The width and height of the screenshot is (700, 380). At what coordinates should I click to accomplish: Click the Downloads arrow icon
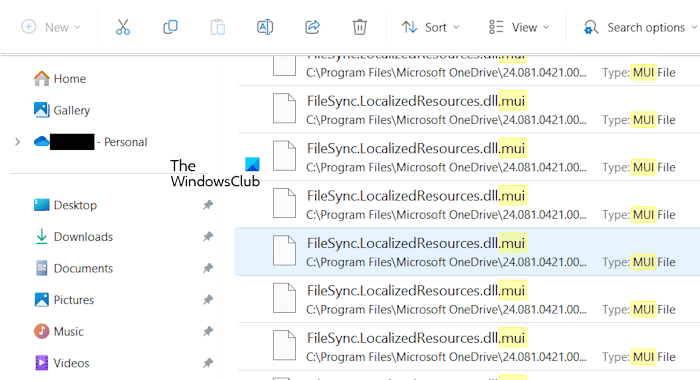(42, 237)
